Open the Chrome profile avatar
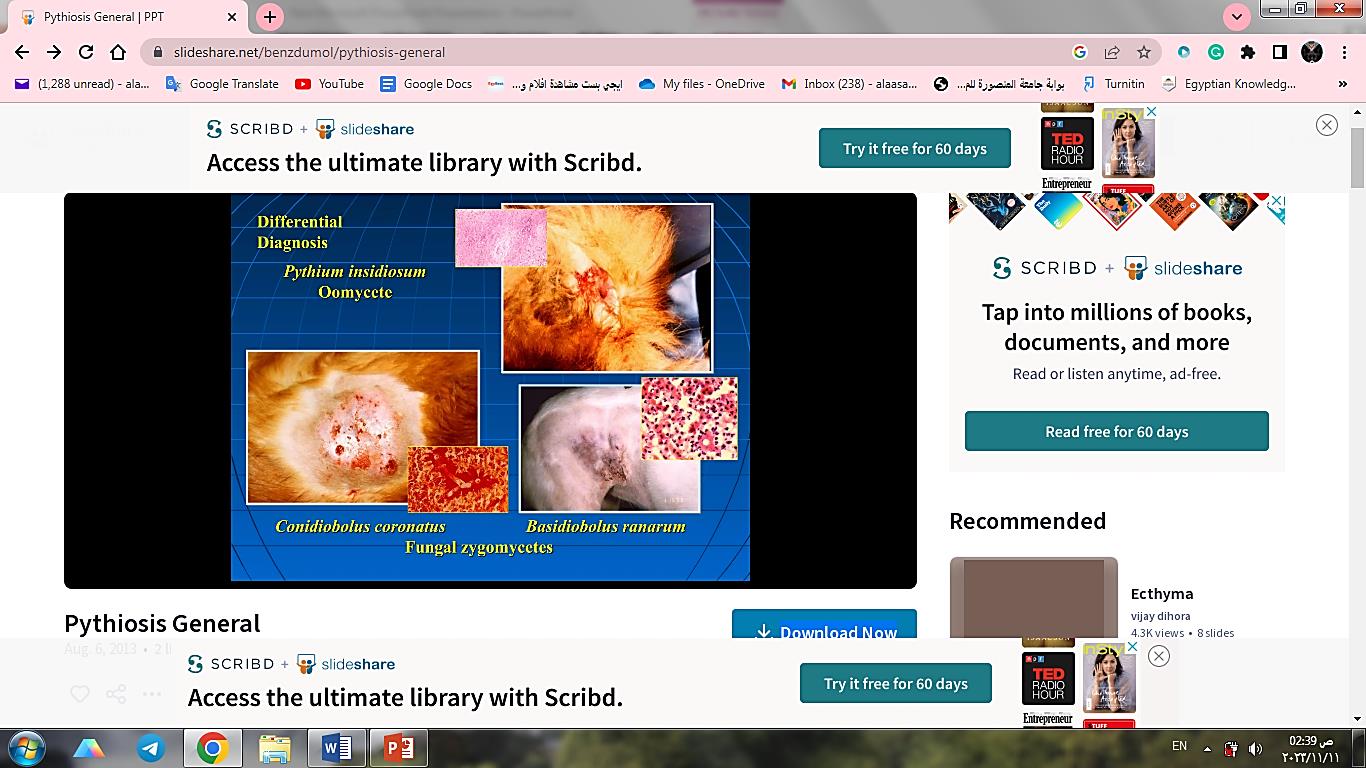 pos(1312,52)
